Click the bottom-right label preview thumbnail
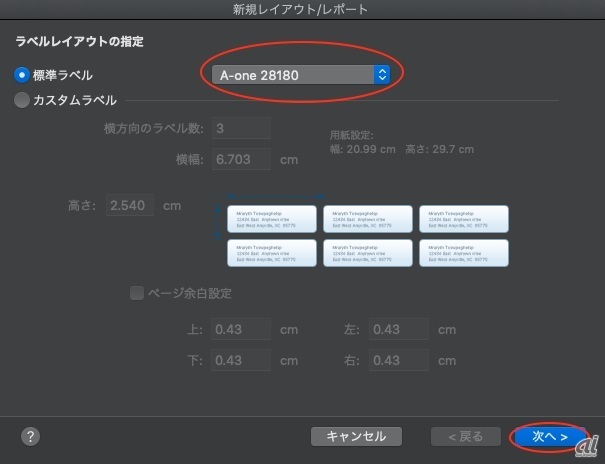 (x=464, y=253)
